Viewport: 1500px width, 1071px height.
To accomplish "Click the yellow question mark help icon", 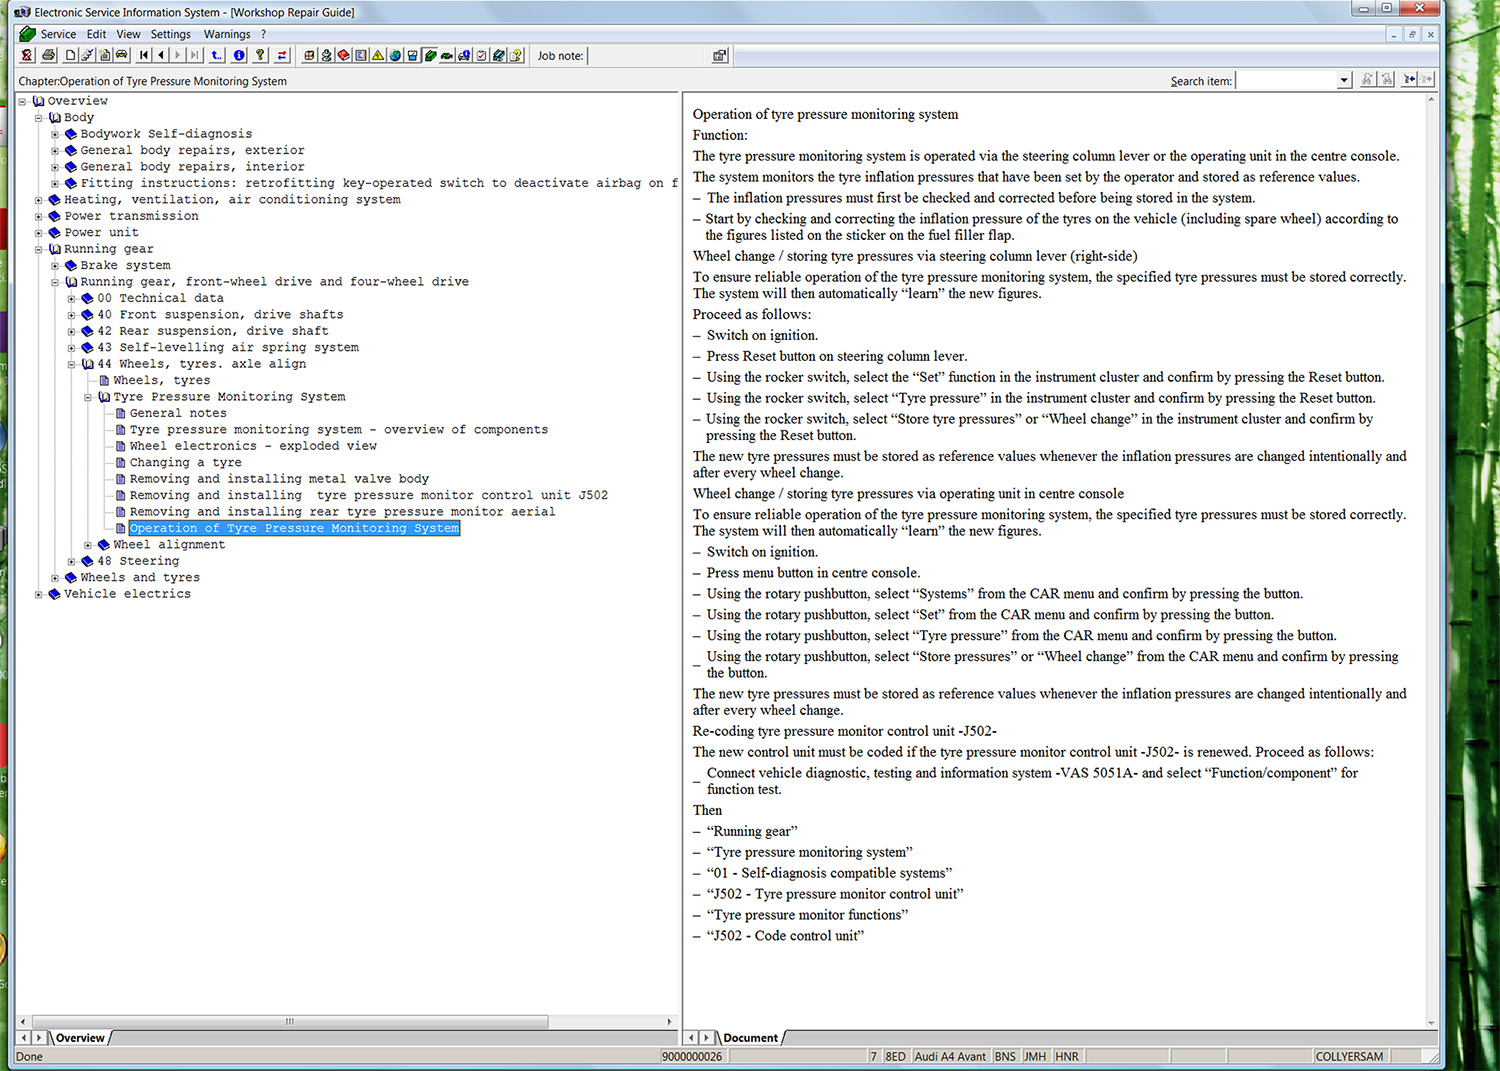I will (x=261, y=56).
